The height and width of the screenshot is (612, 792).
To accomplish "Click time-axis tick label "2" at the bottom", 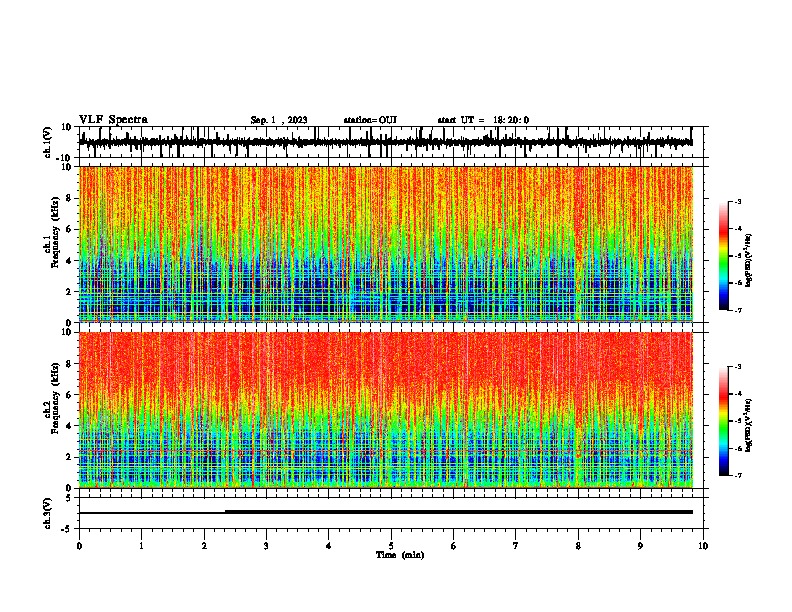I will pyautogui.click(x=204, y=546).
